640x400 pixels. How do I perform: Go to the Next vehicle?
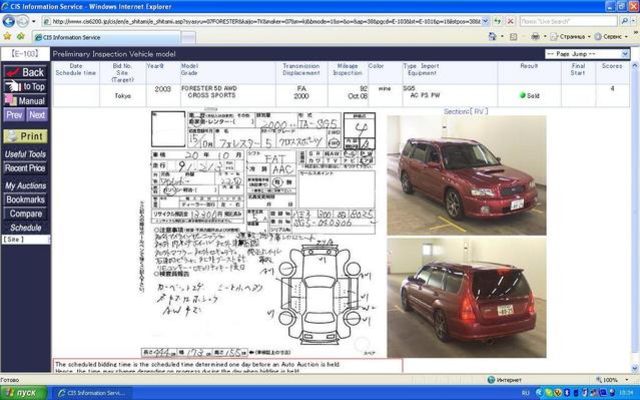pyautogui.click(x=37, y=115)
